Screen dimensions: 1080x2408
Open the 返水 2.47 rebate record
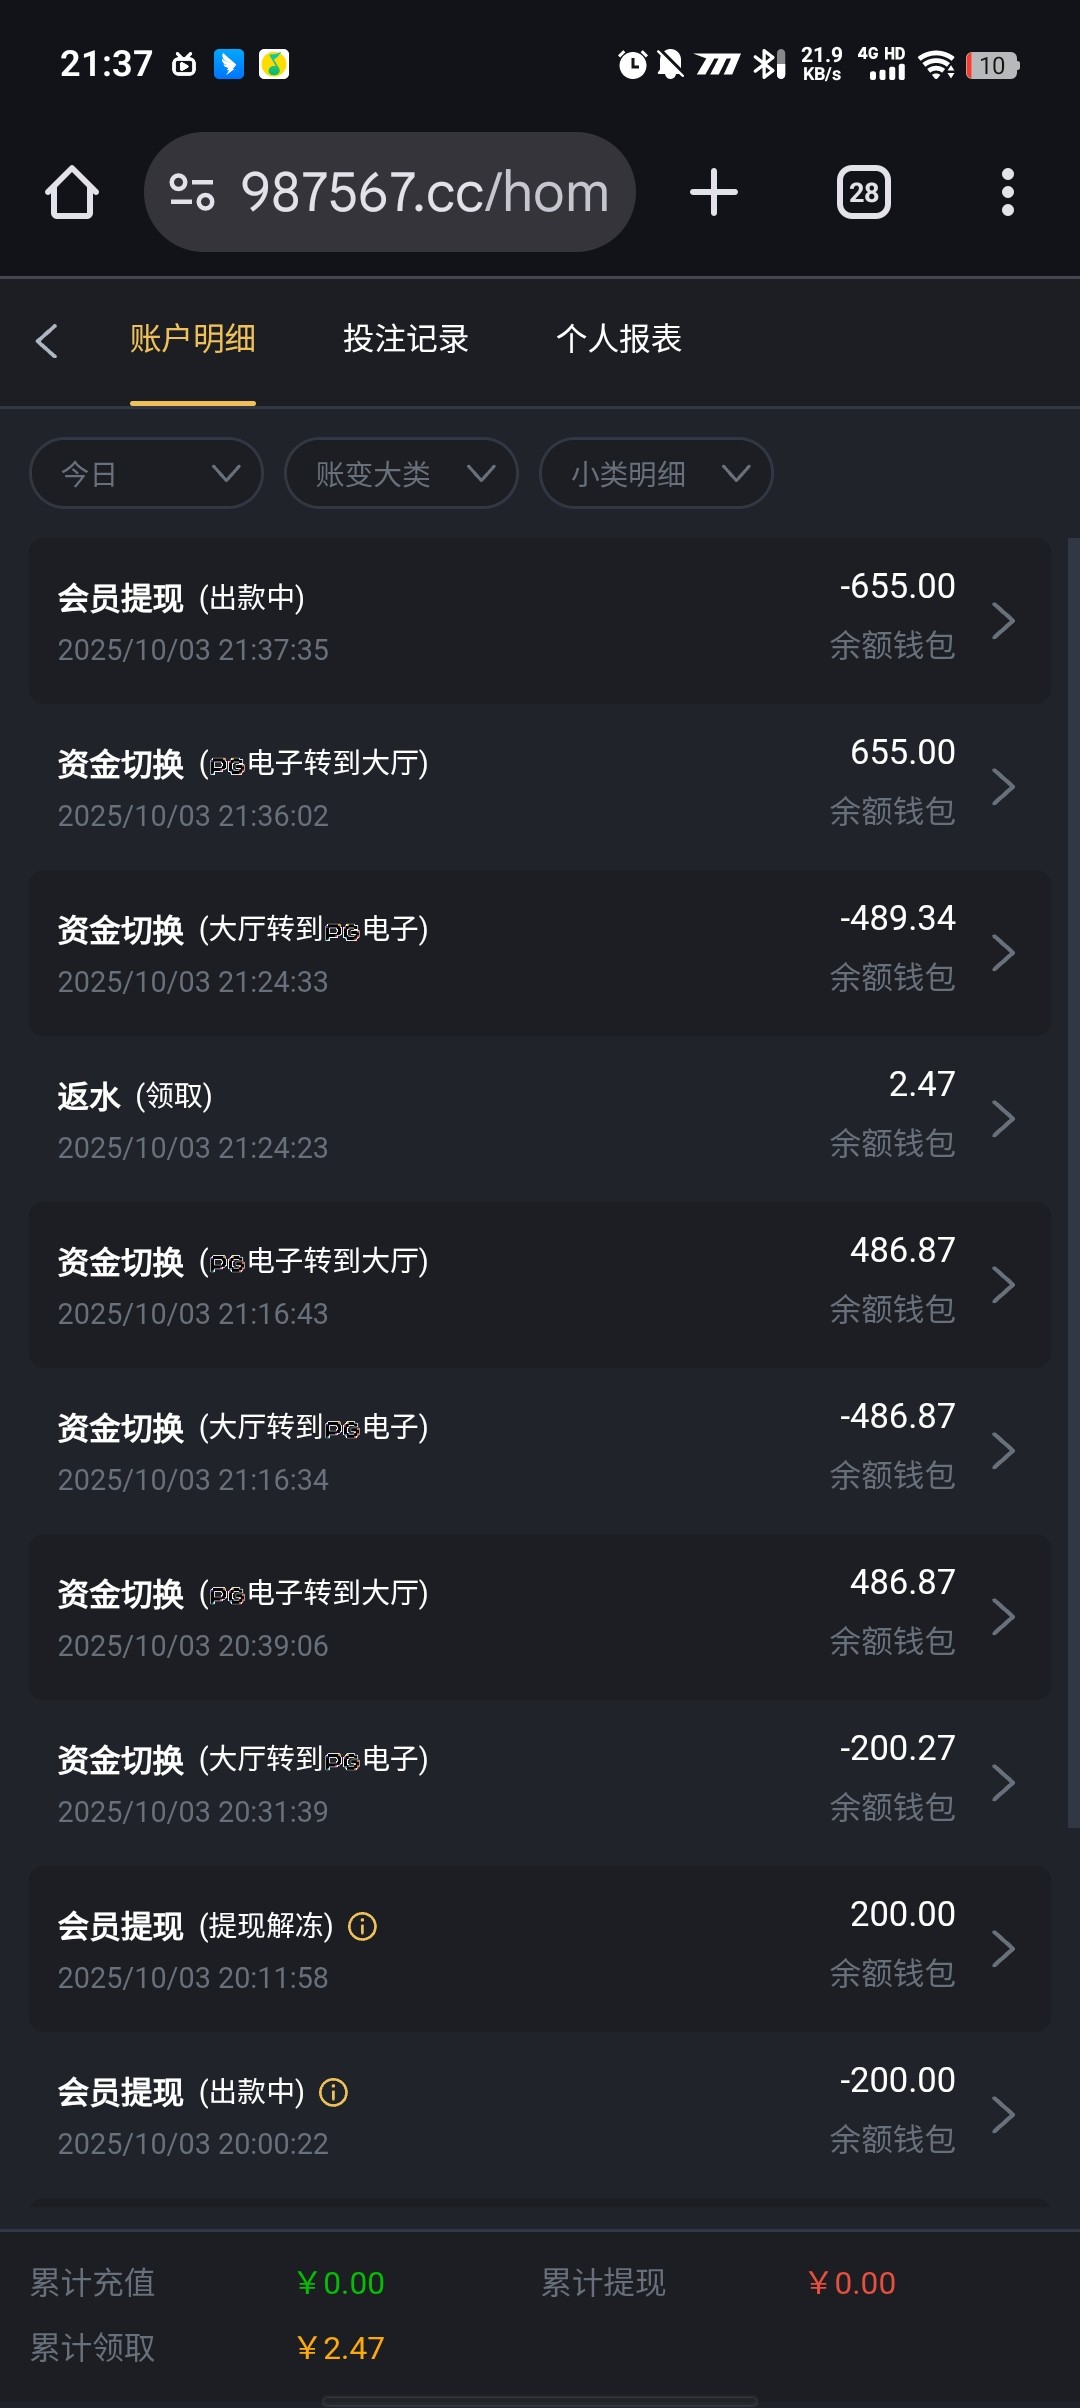point(540,1119)
